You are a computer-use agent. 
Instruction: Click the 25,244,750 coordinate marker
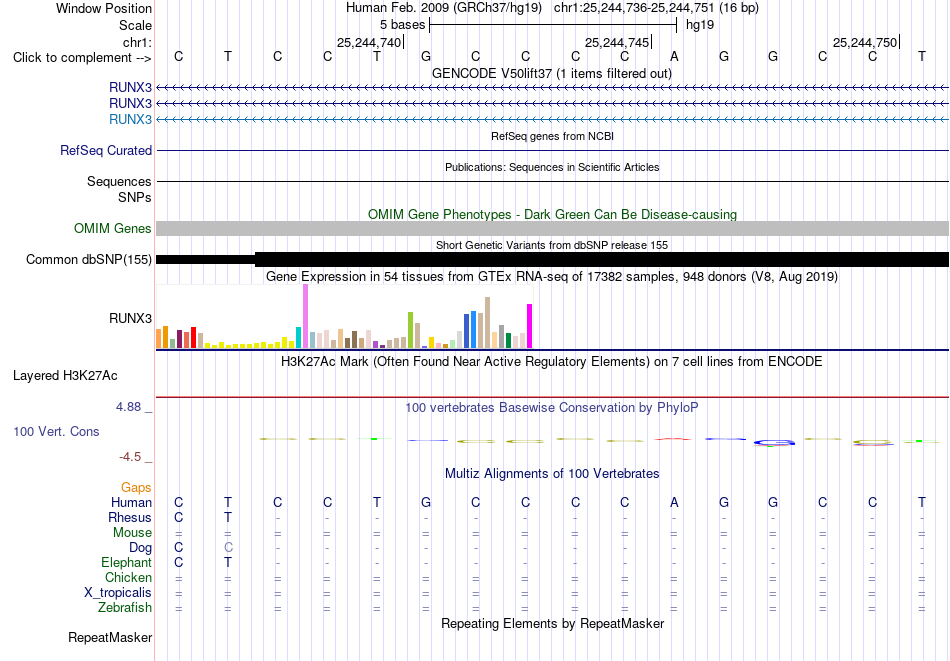coord(865,42)
